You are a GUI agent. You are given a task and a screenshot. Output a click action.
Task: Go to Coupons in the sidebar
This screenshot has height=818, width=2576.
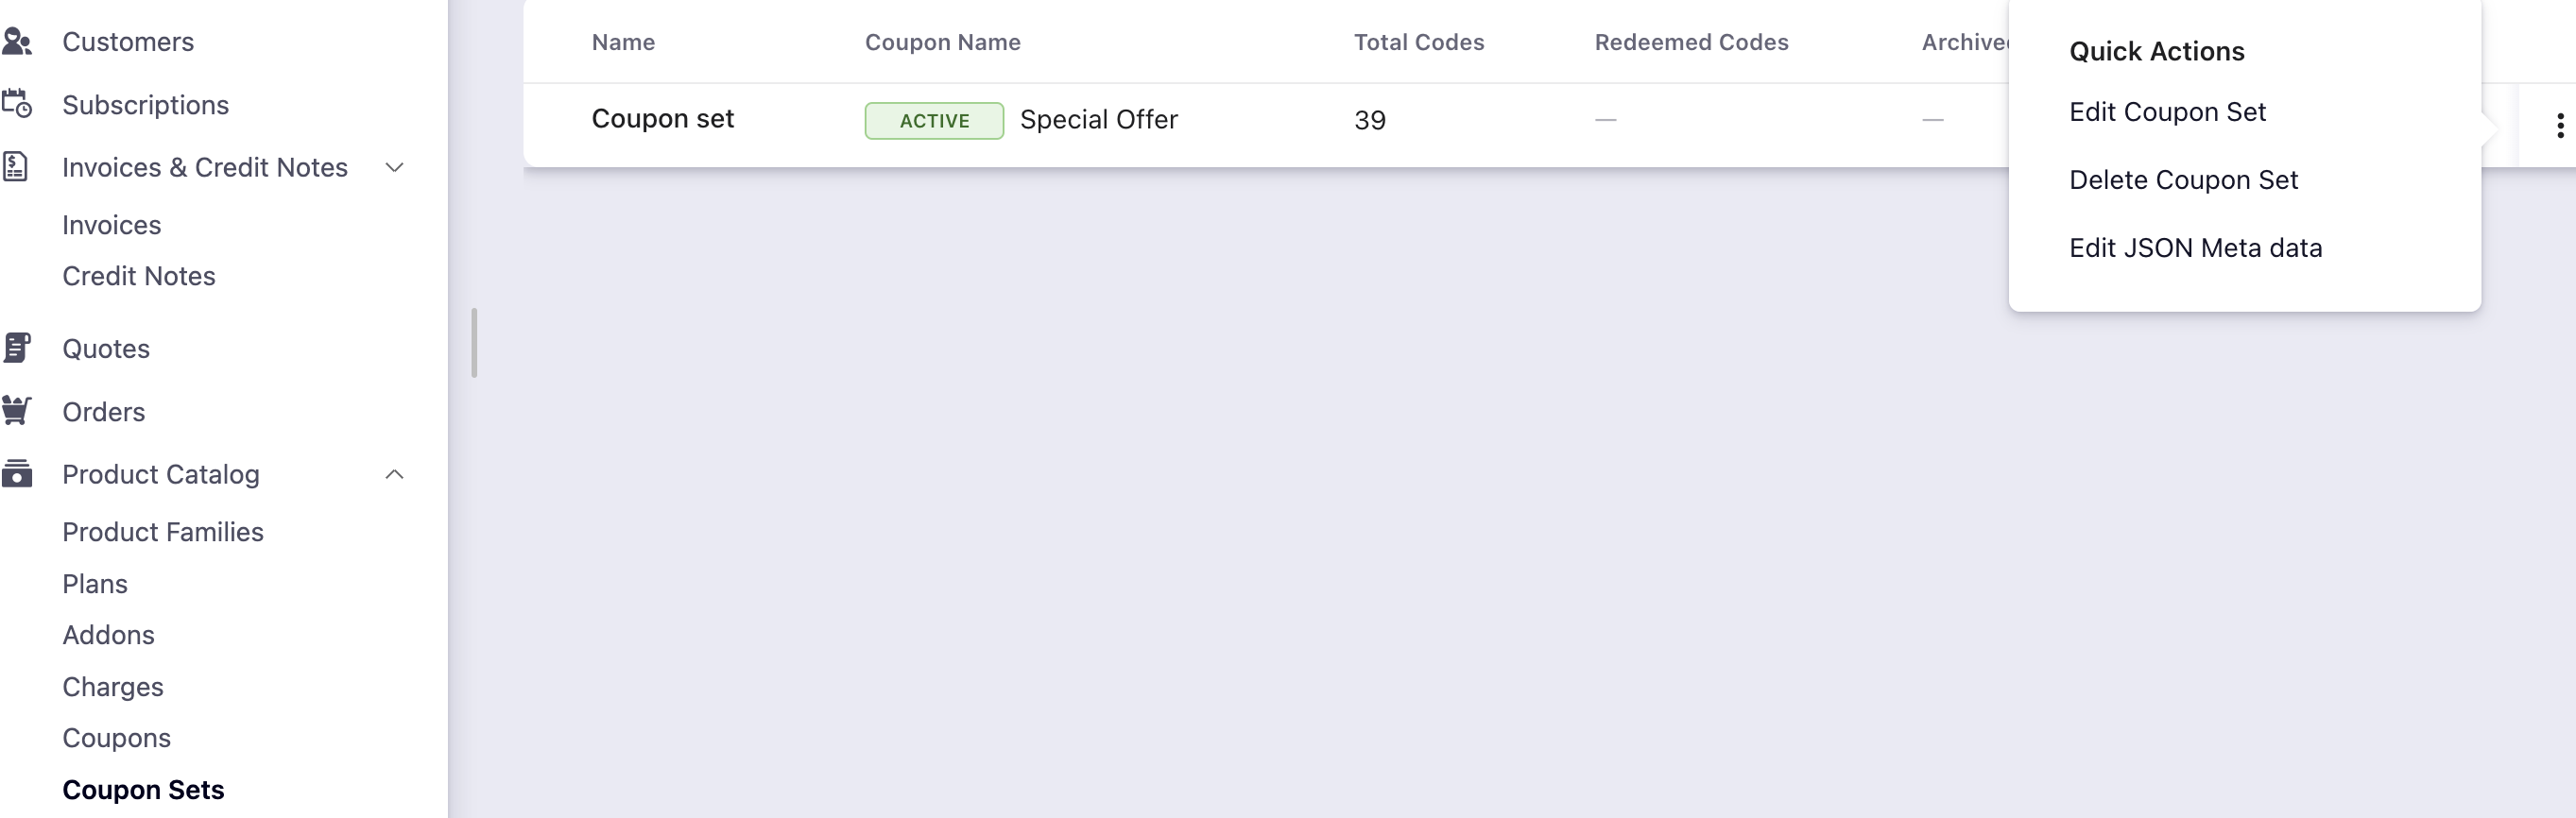tap(116, 738)
